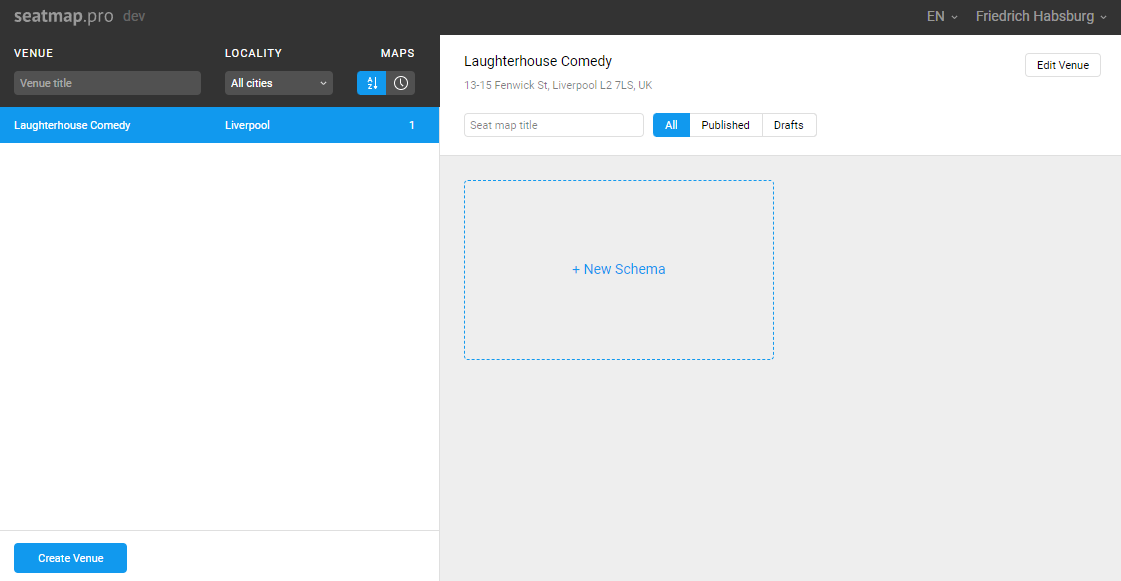The width and height of the screenshot is (1121, 581).
Task: Click the venue address 13-15 Fenwick St
Action: (x=558, y=85)
